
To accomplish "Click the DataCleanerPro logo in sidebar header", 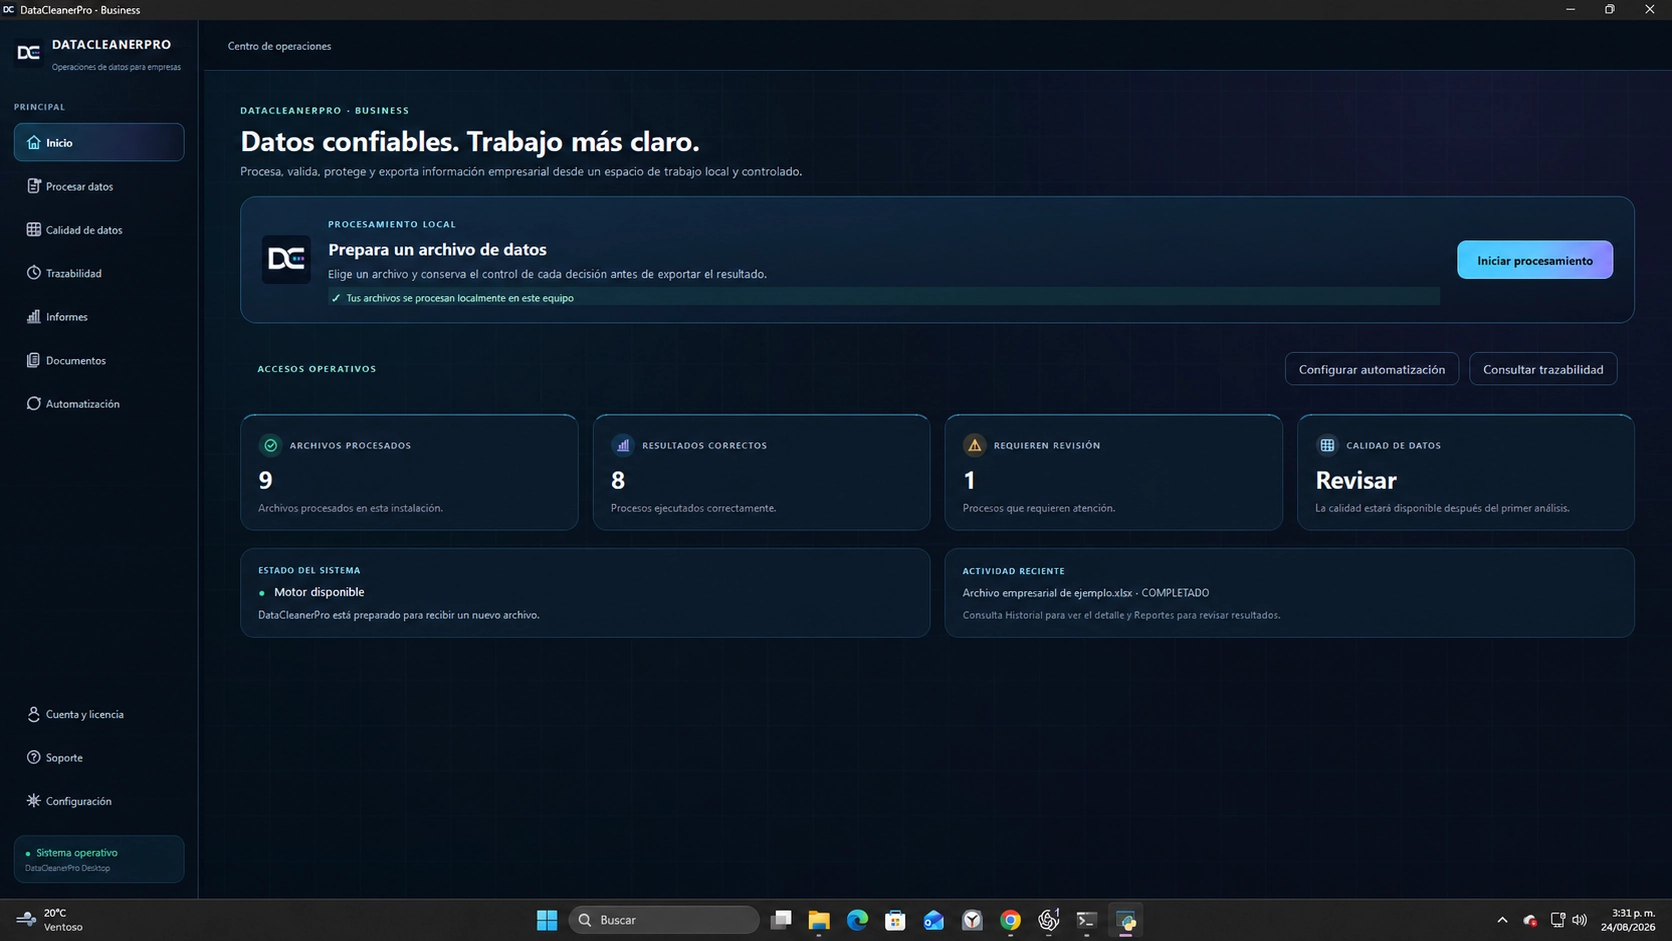I will 29,52.
